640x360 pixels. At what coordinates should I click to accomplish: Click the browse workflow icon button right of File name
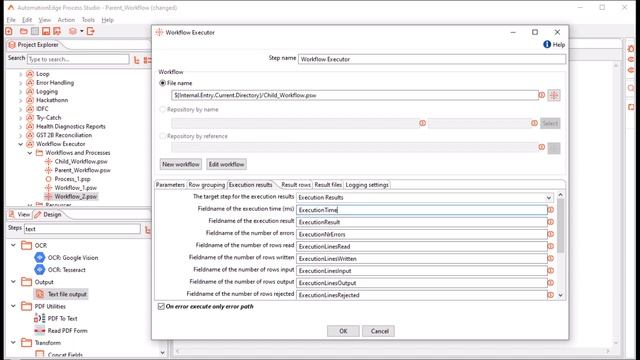(x=554, y=95)
